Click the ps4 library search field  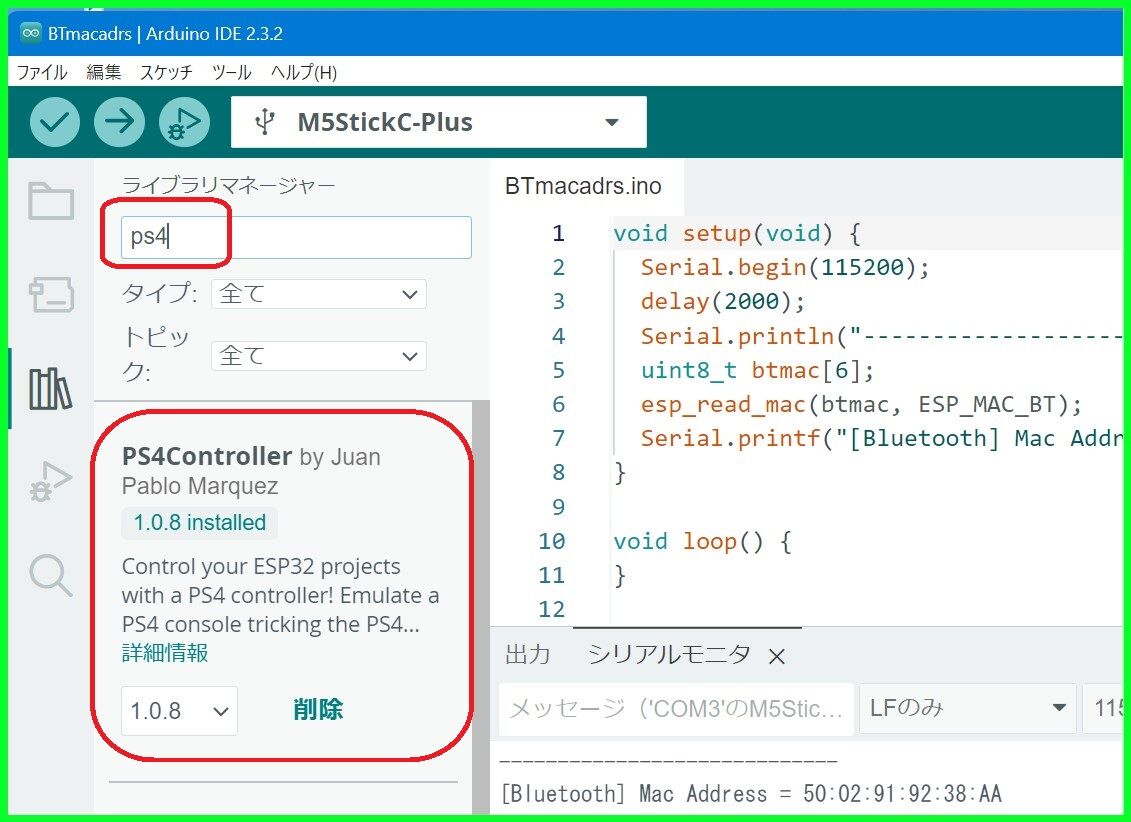[x=296, y=237]
